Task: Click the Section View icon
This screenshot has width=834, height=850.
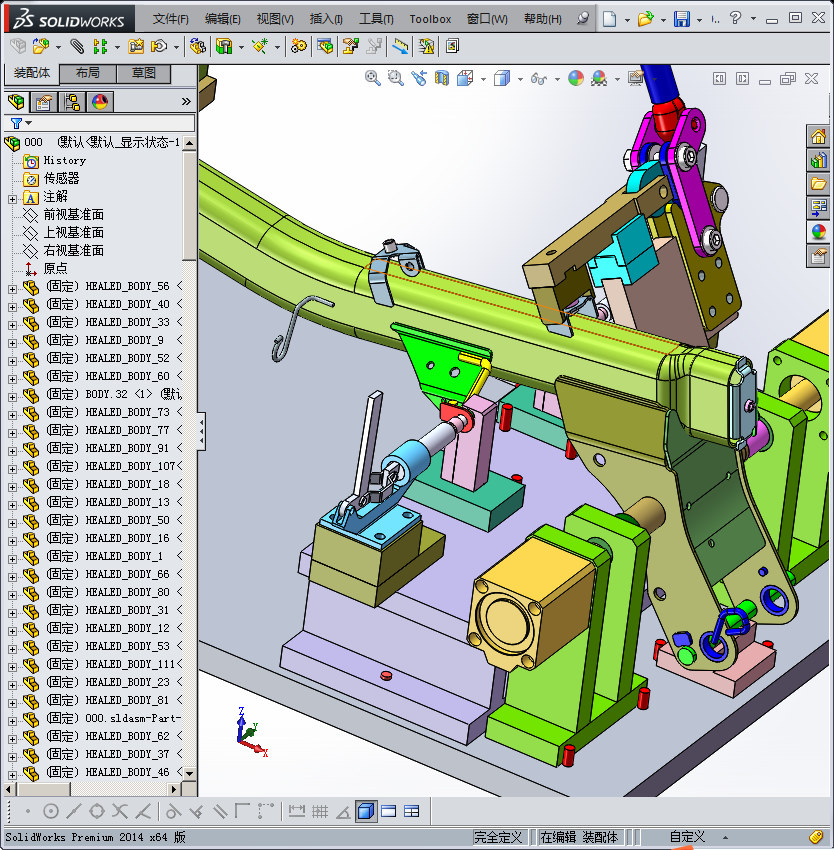Action: pos(442,79)
